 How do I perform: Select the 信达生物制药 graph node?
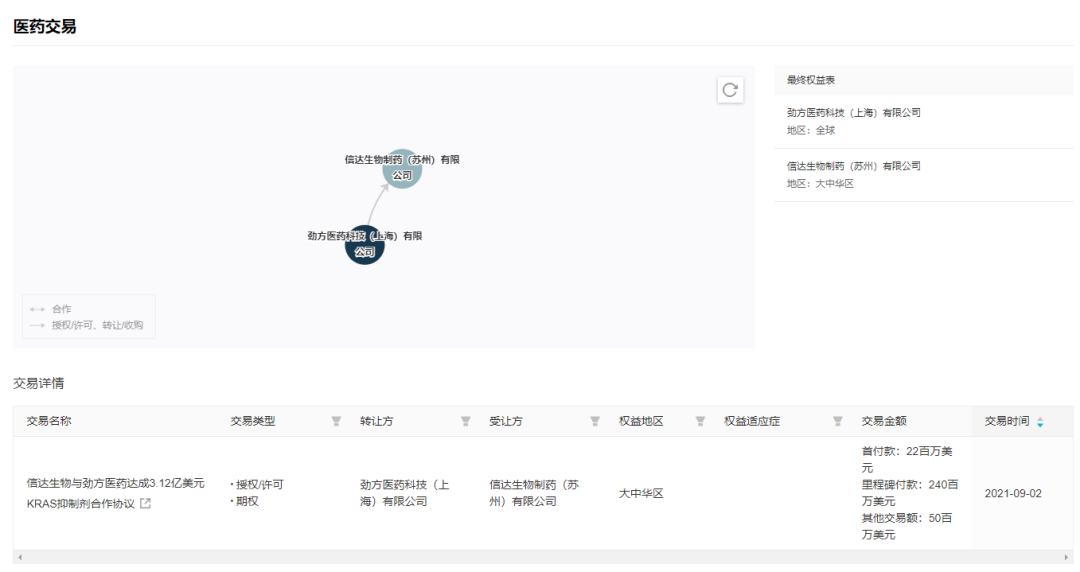402,168
